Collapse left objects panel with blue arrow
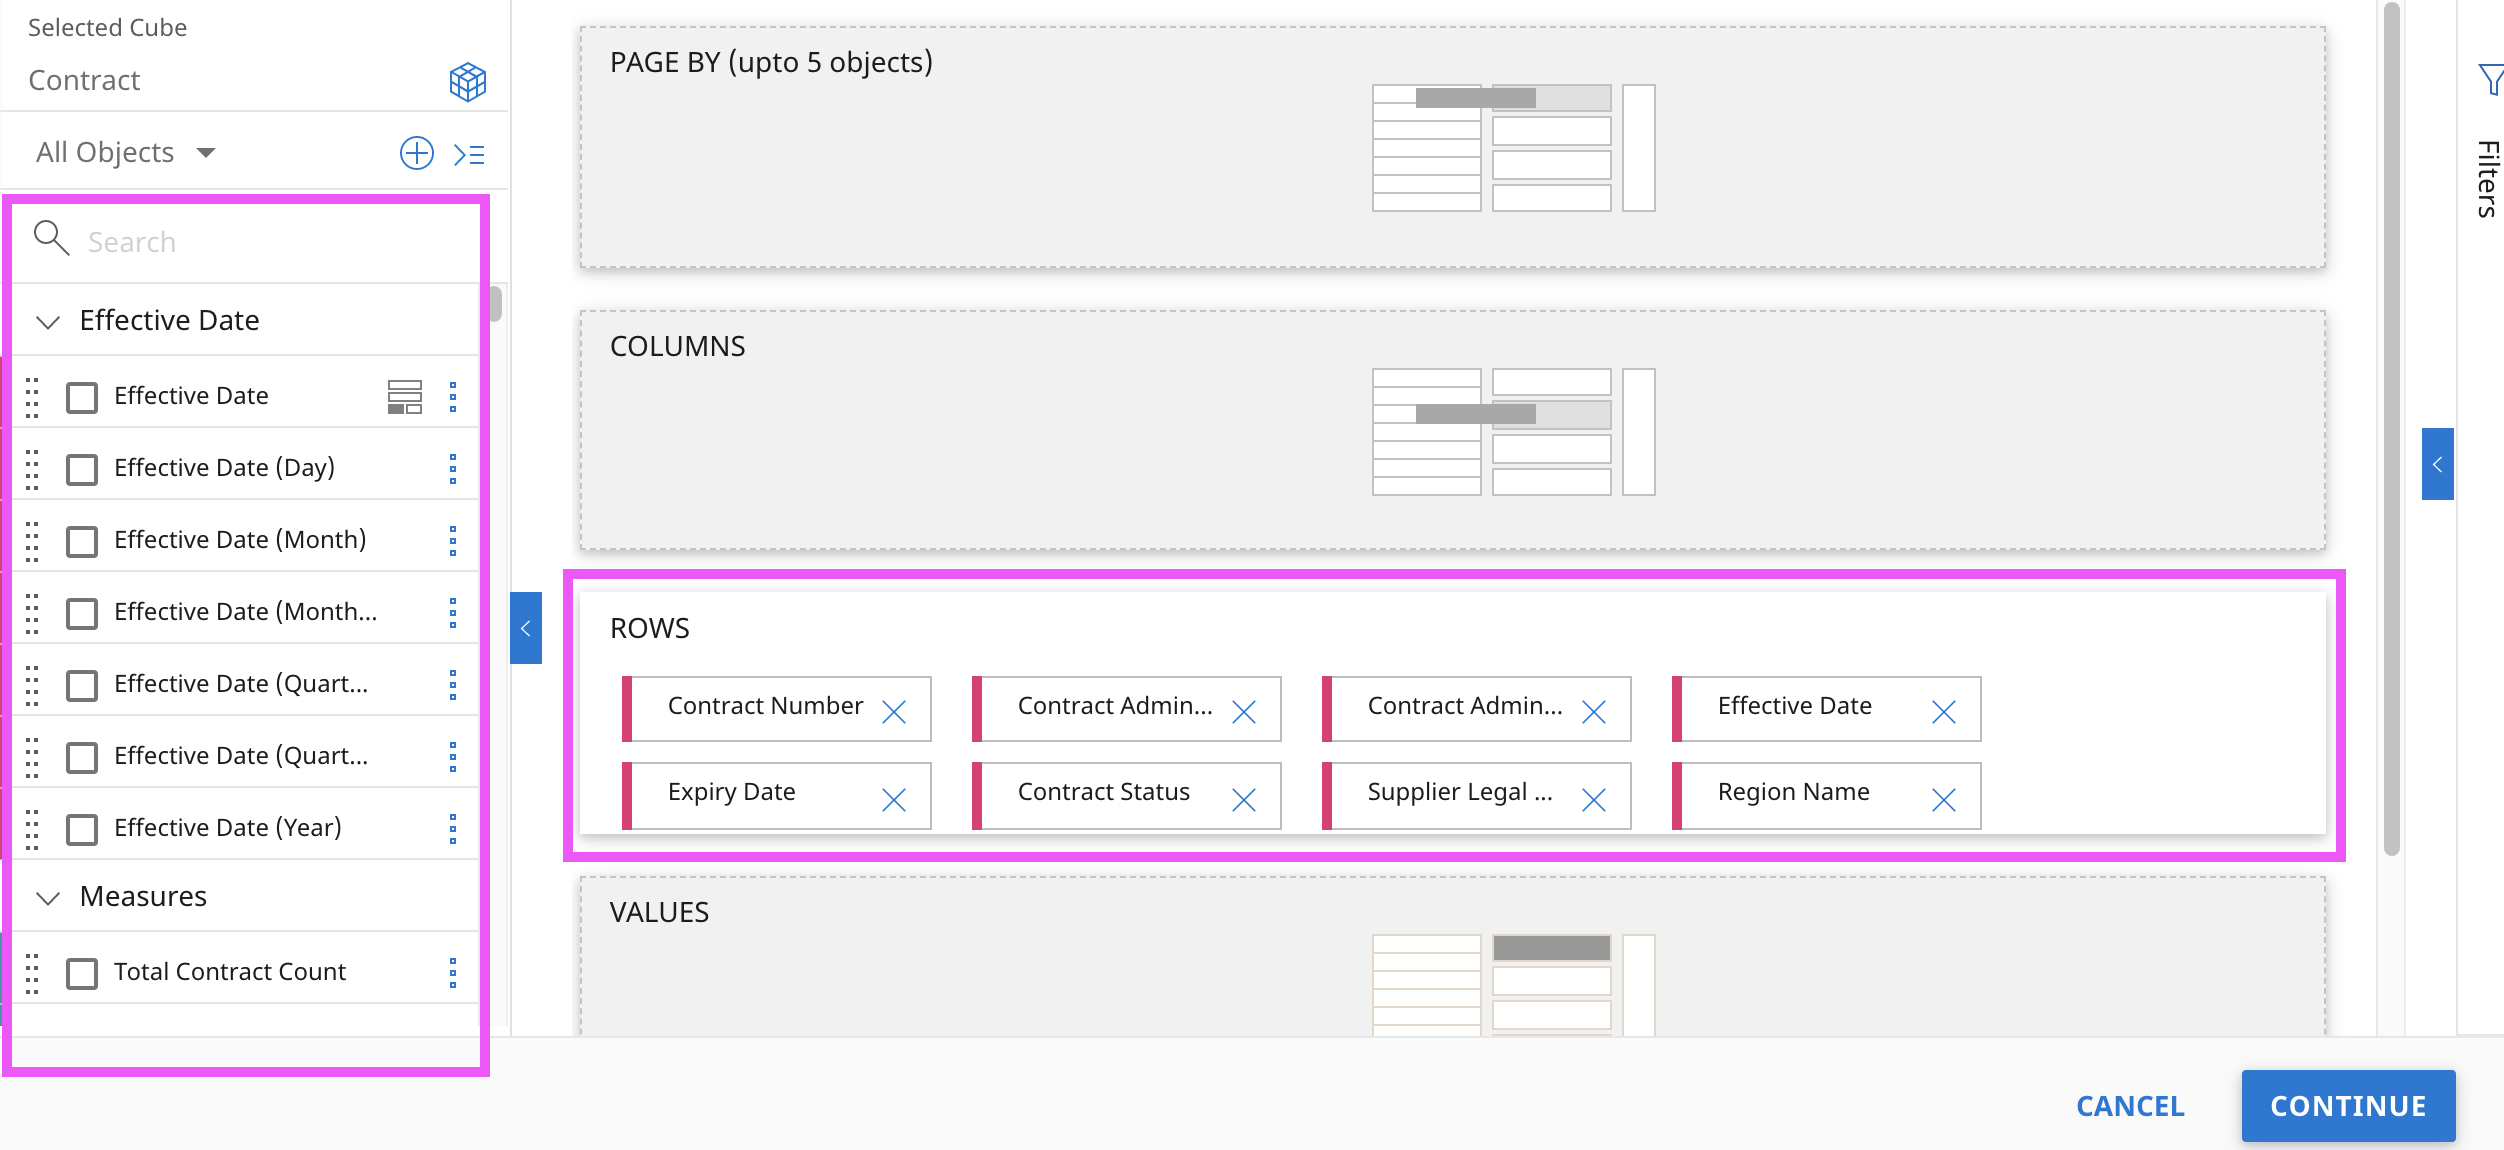Screen dimensions: 2504x1150 pyautogui.click(x=525, y=628)
